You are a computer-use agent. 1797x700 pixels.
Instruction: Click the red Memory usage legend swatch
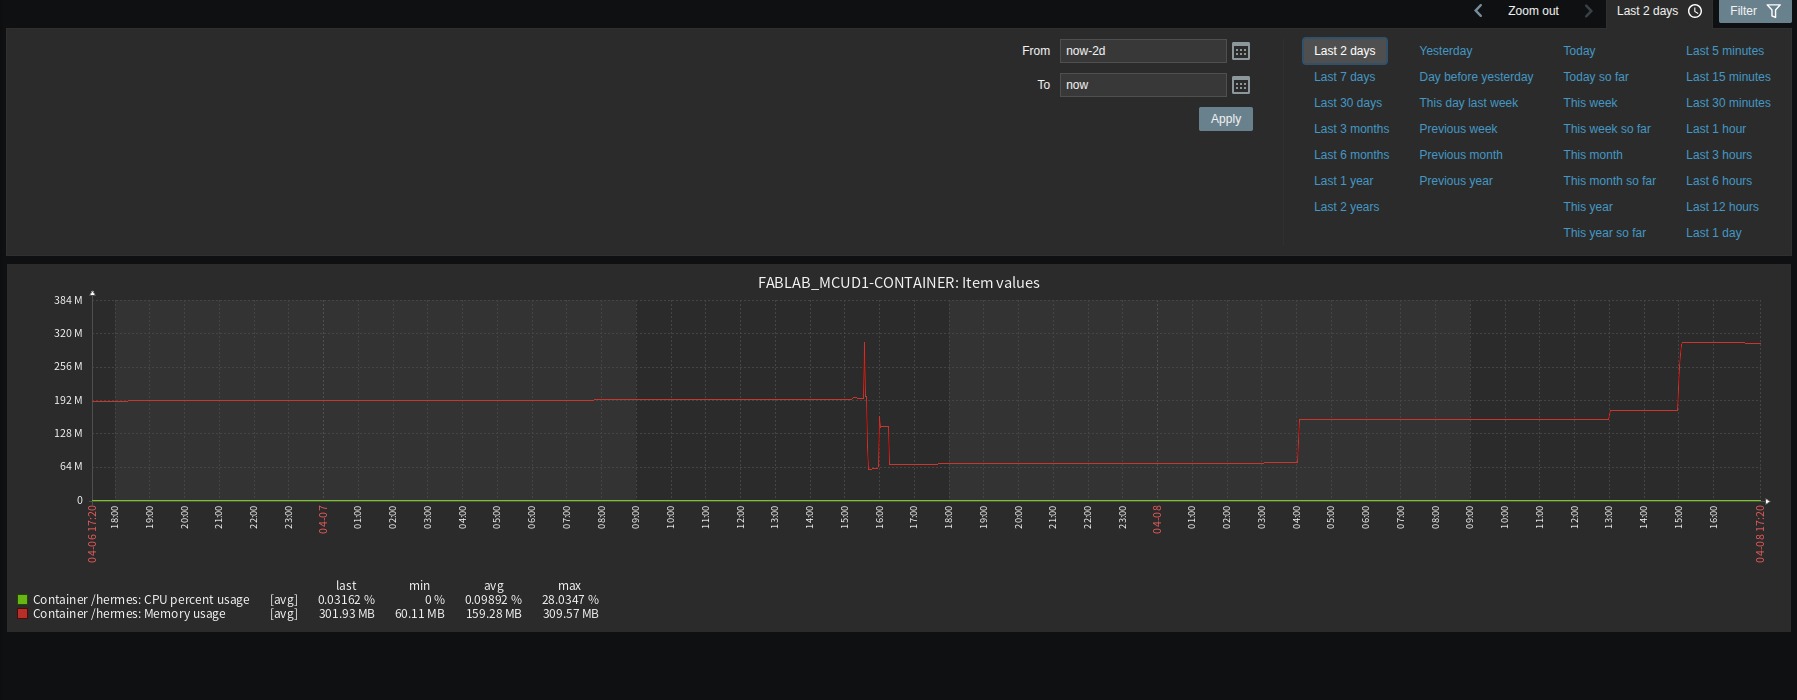click(22, 614)
